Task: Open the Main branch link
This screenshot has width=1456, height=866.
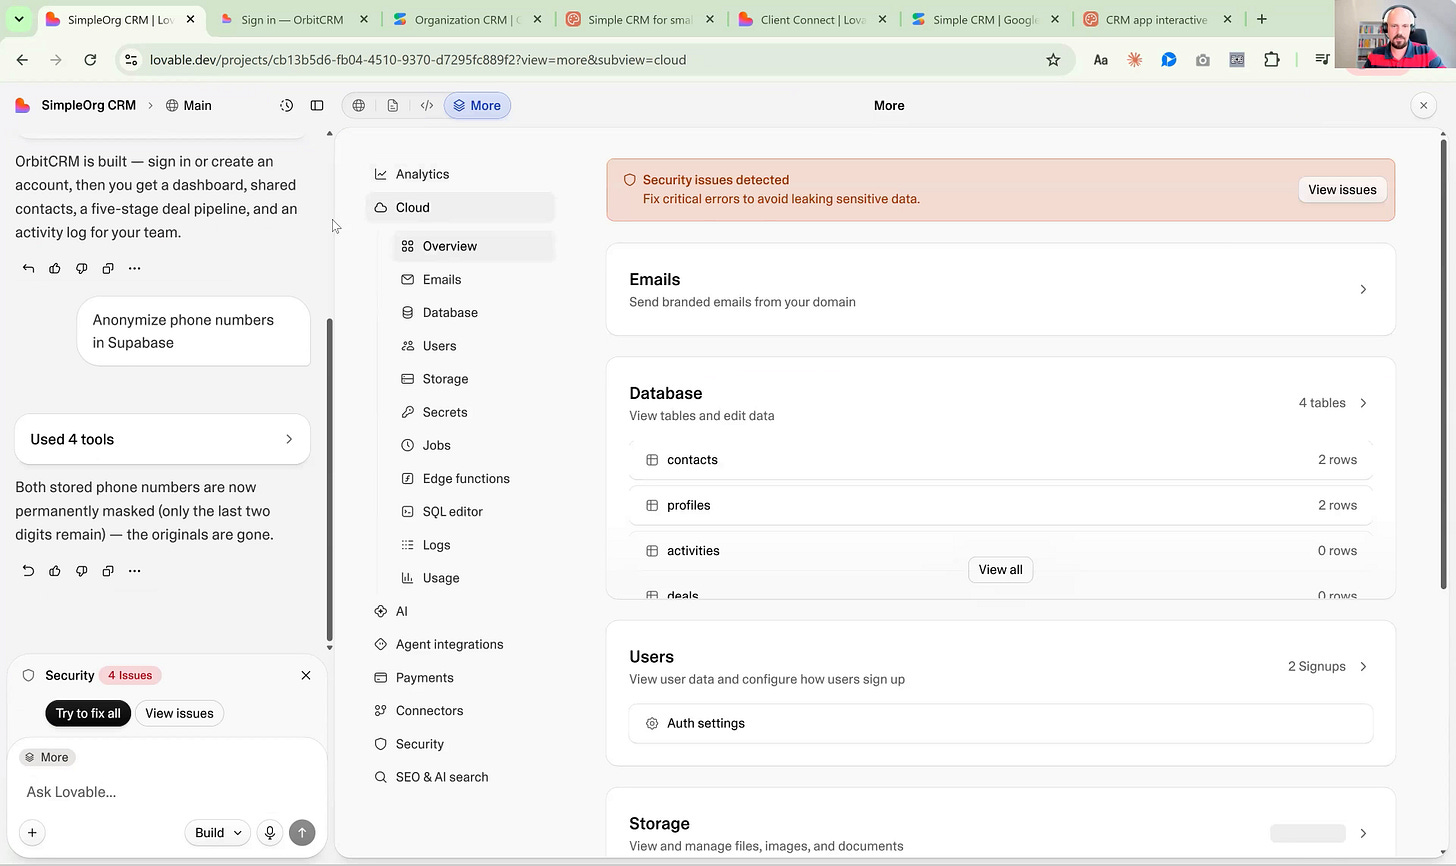Action: point(189,105)
